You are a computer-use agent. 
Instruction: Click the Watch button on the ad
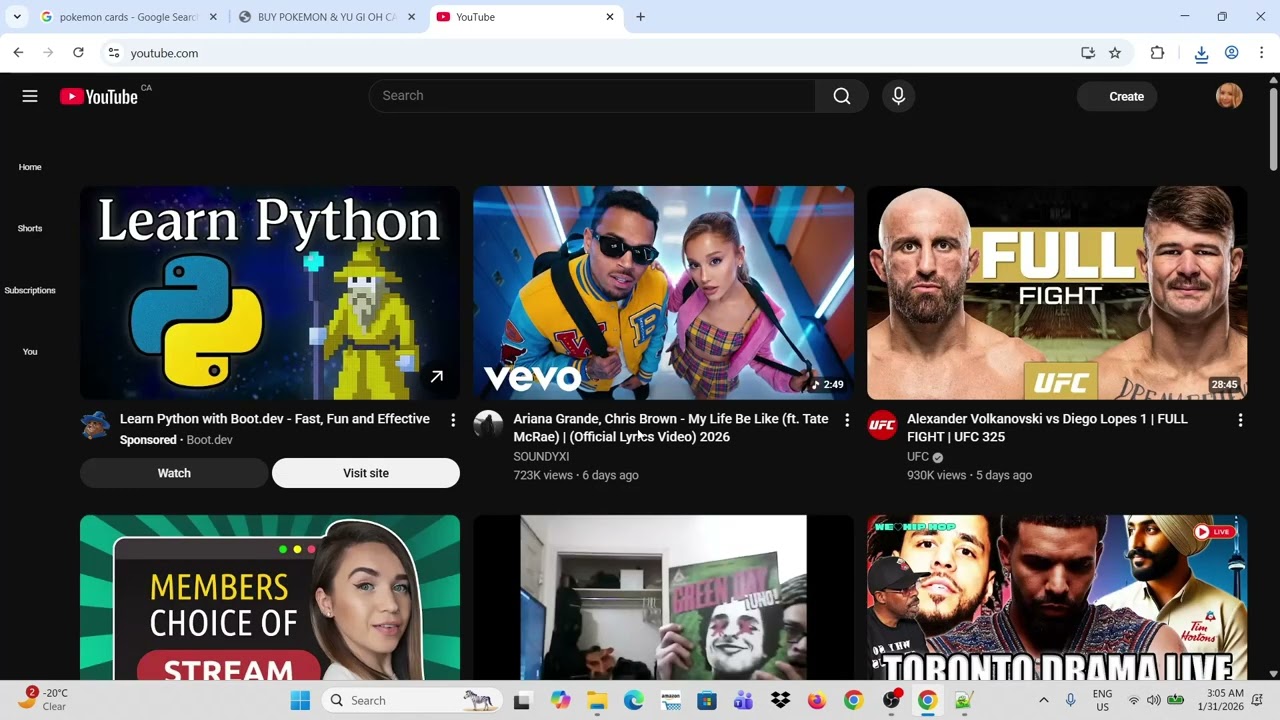coord(174,473)
